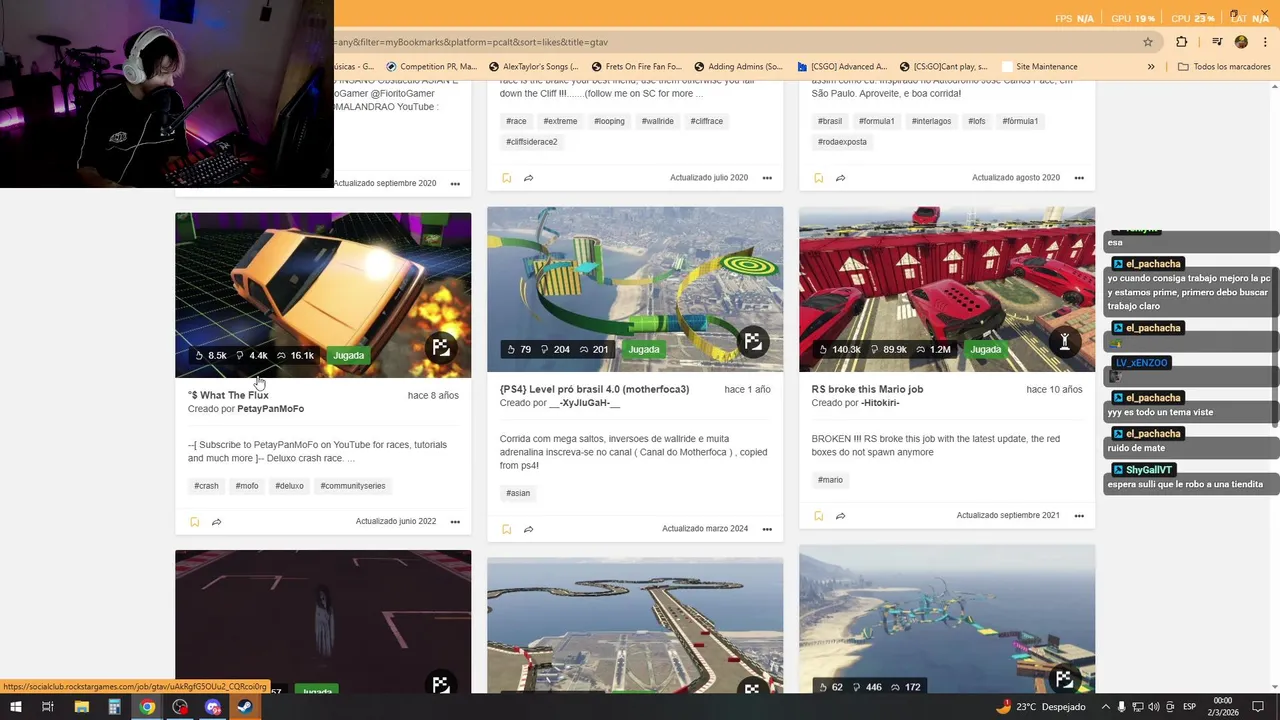Share the What The Flux job
This screenshot has height=720, width=1280.
(x=216, y=522)
